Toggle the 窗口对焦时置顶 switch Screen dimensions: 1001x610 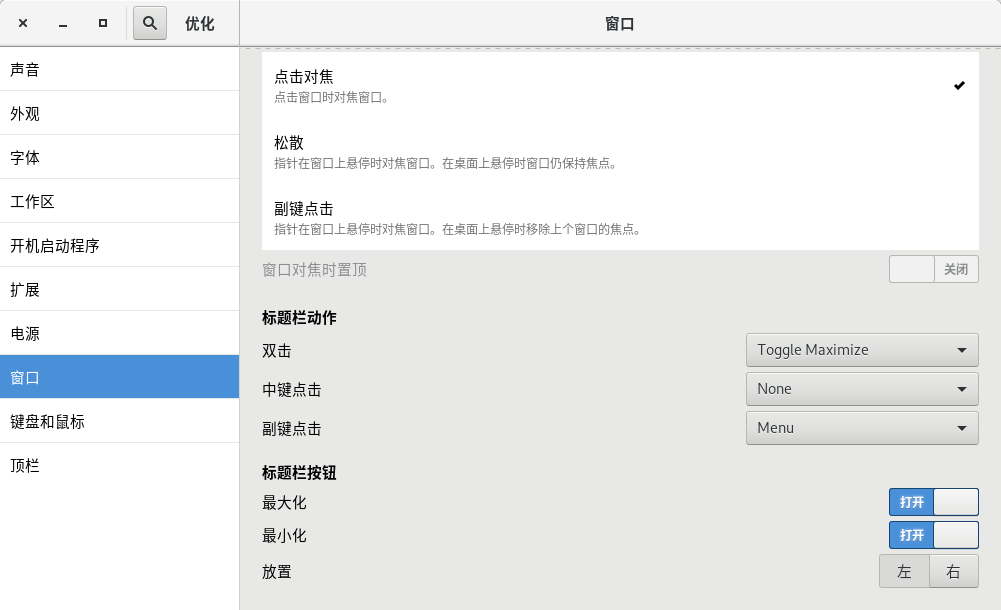933,269
